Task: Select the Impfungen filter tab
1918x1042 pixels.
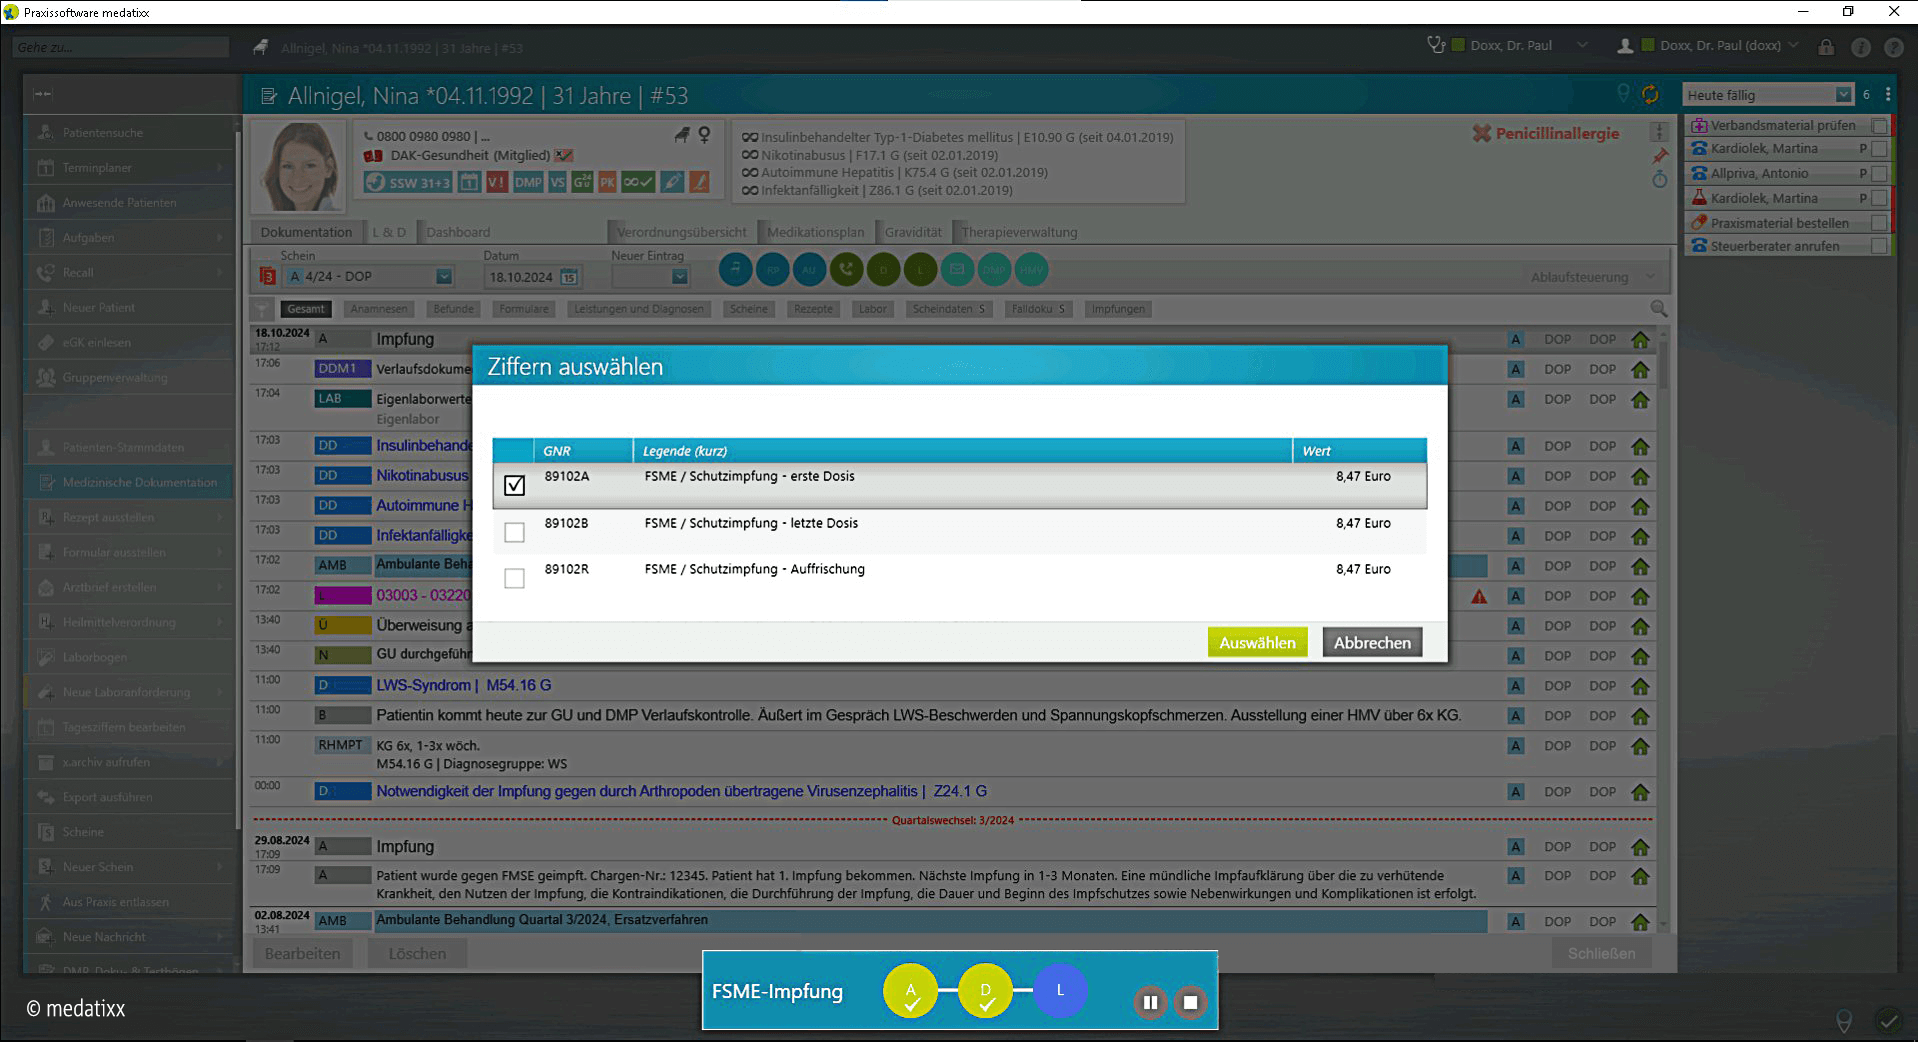Action: point(1118,309)
